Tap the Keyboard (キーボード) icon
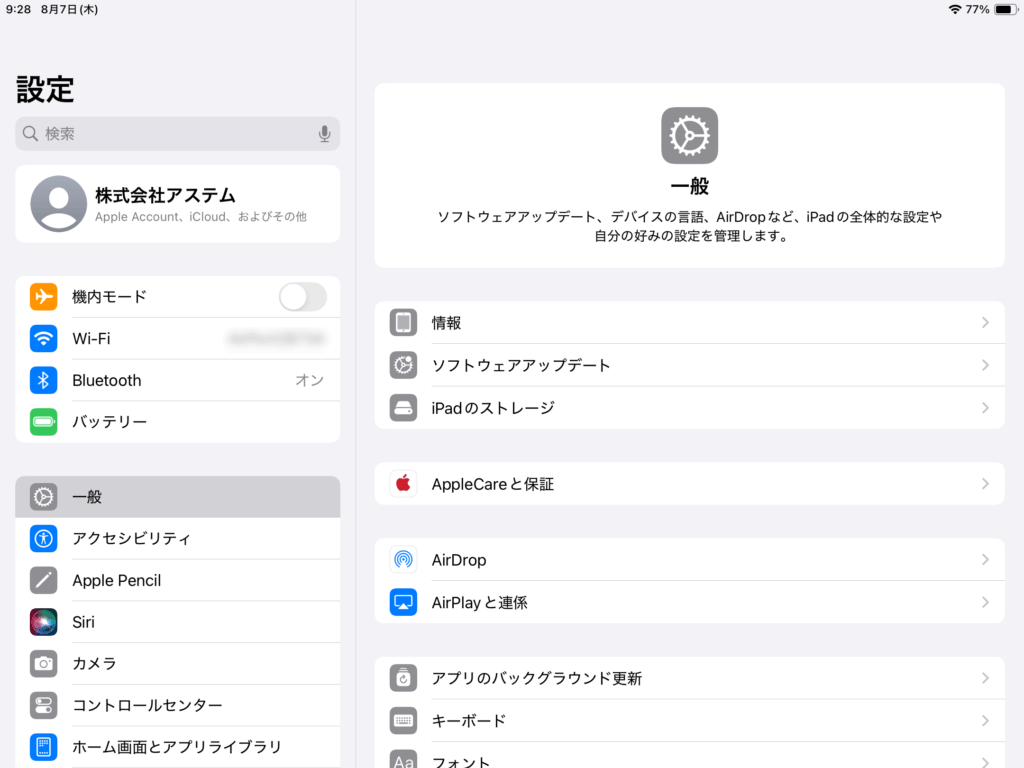The image size is (1024, 768). [404, 721]
